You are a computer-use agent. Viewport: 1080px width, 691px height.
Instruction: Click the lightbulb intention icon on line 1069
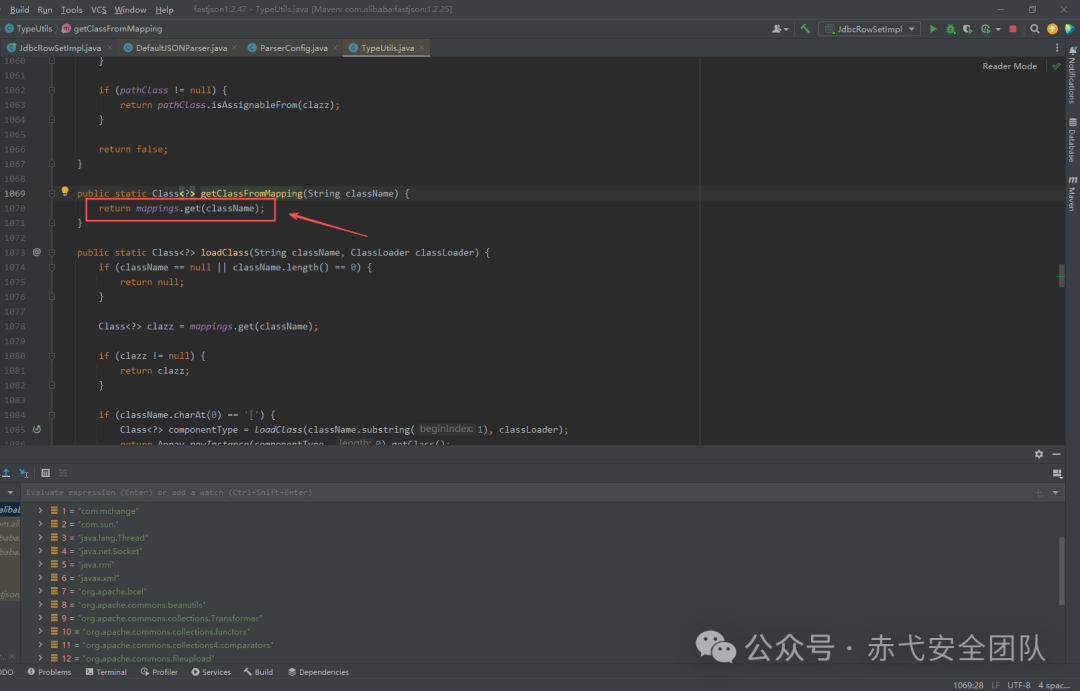(x=65, y=192)
